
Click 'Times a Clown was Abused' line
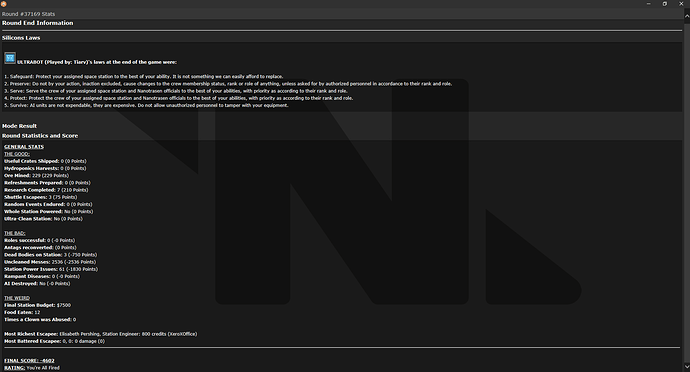point(40,320)
